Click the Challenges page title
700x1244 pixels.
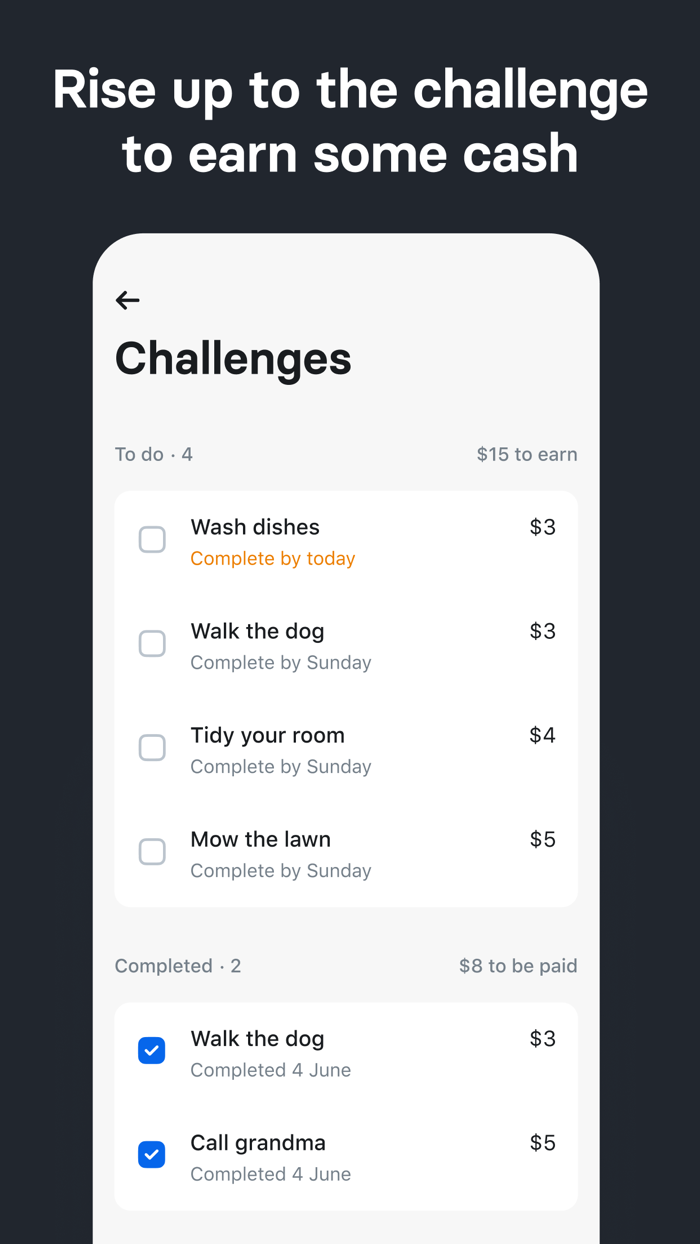point(233,359)
